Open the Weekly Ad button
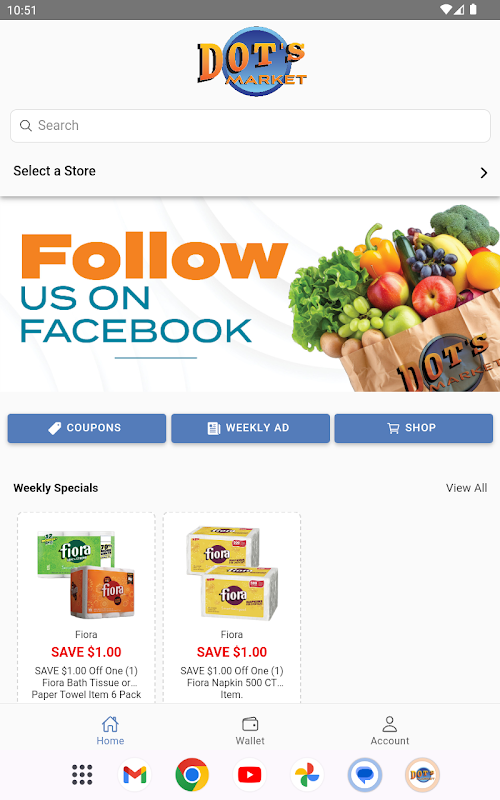This screenshot has width=500, height=800. [250, 428]
